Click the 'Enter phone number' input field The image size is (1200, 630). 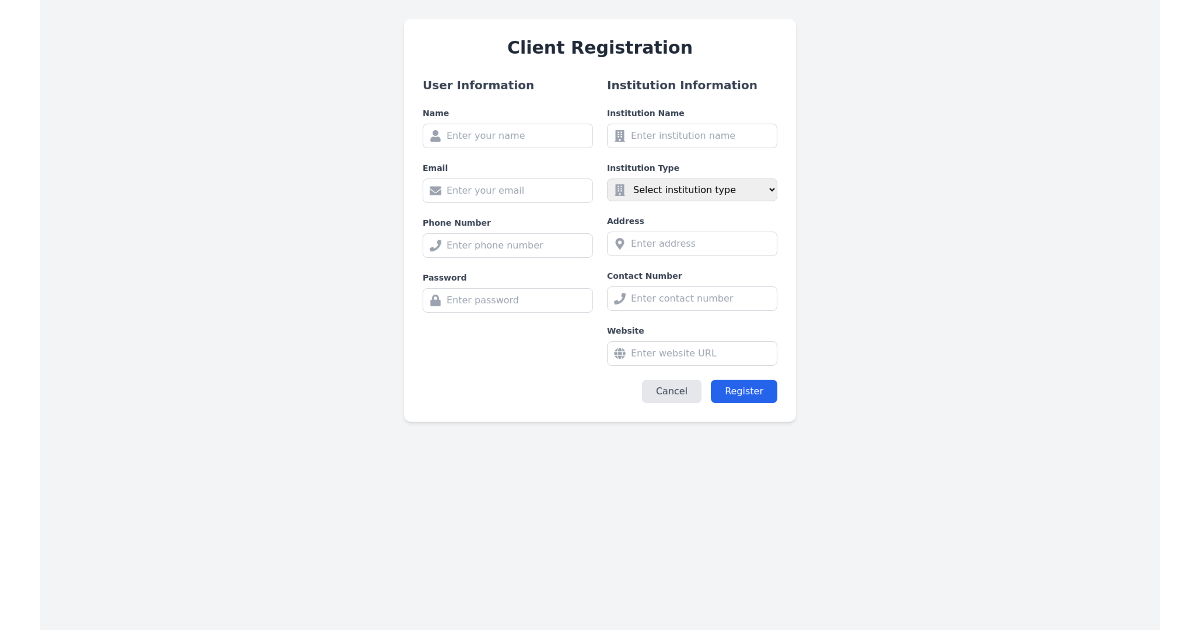click(510, 245)
